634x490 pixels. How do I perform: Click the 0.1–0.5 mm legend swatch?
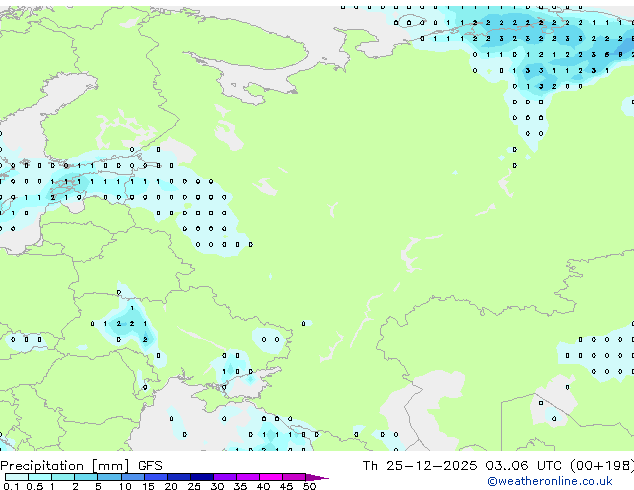[x=17, y=477]
